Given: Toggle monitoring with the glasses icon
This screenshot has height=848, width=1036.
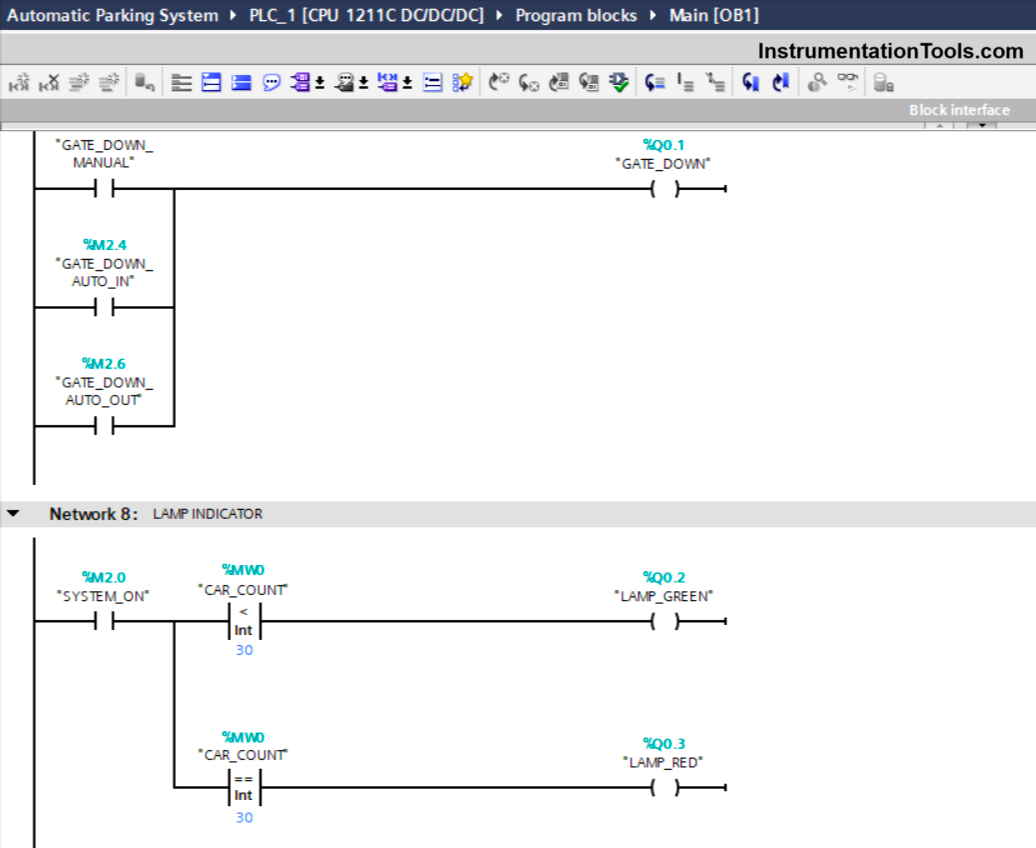Looking at the screenshot, I should coord(848,83).
